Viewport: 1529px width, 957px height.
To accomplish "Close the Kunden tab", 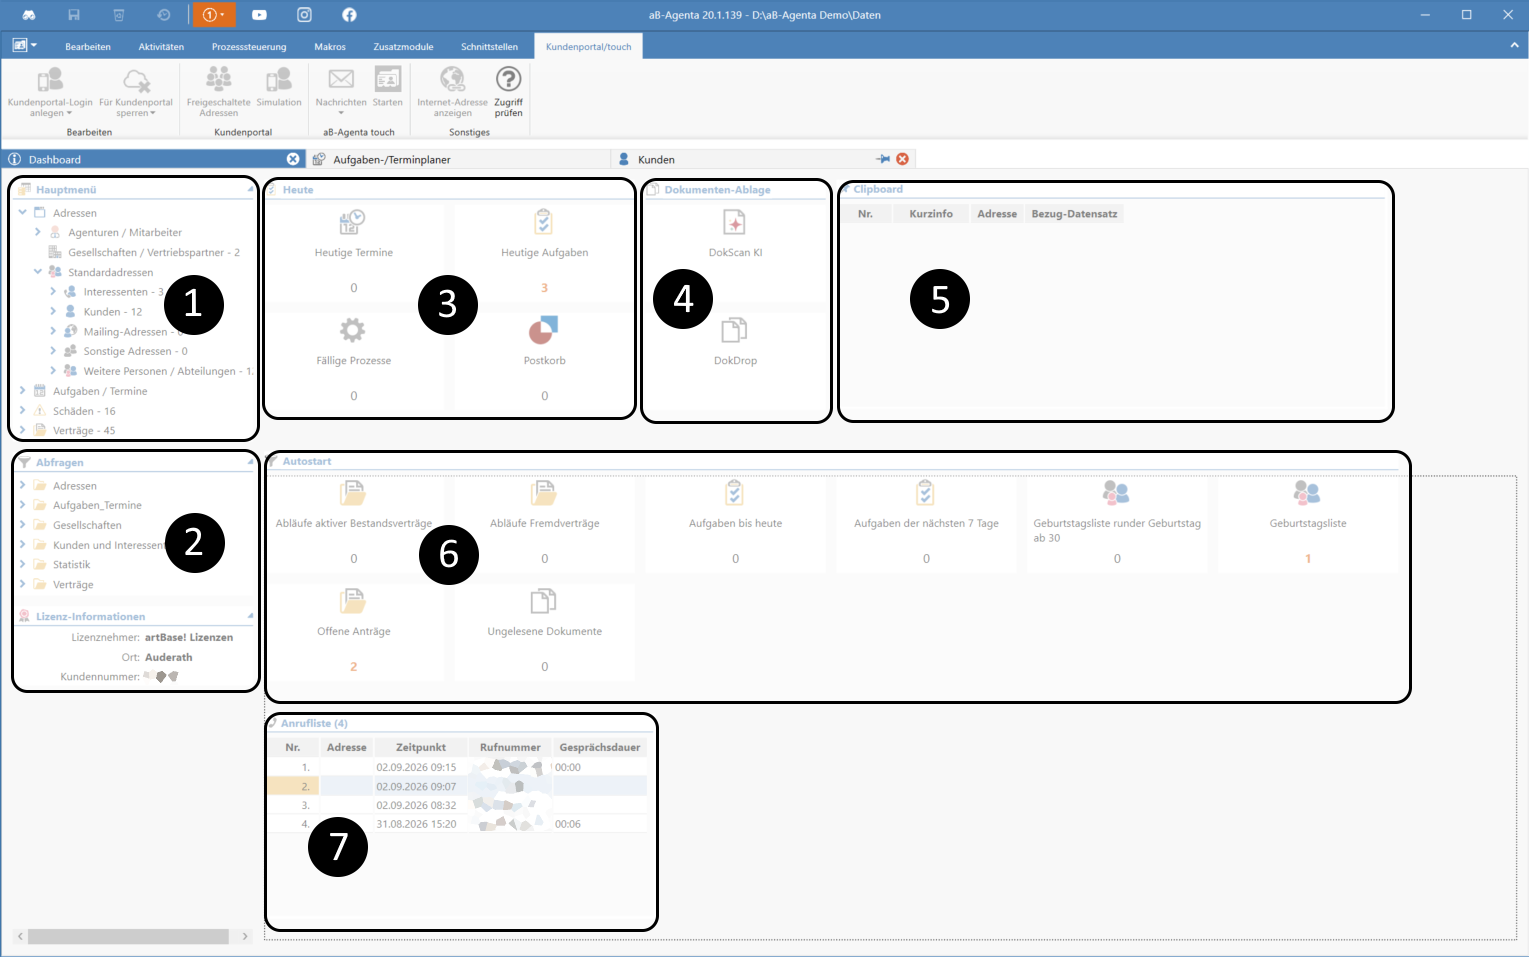I will pos(902,159).
